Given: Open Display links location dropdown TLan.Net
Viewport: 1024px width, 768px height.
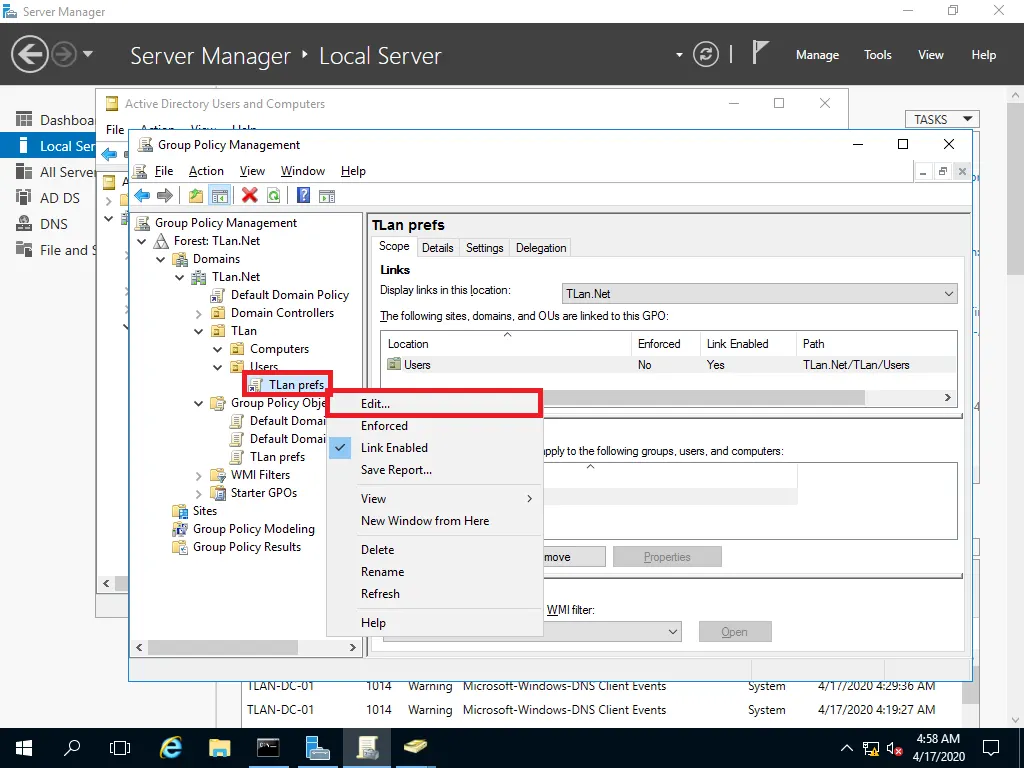Looking at the screenshot, I should point(760,294).
